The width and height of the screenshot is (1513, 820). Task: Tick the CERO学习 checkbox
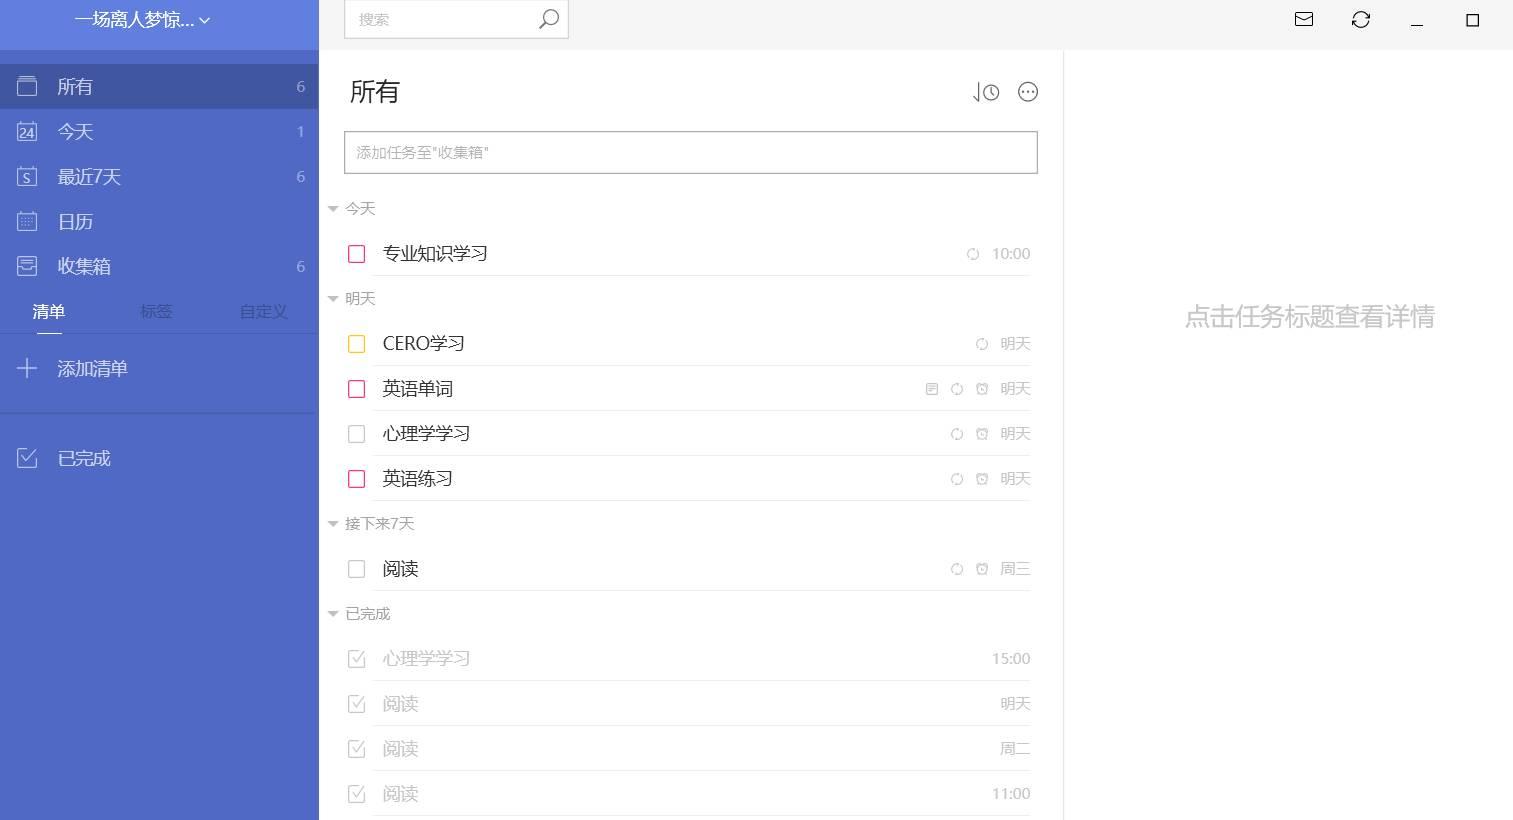356,344
